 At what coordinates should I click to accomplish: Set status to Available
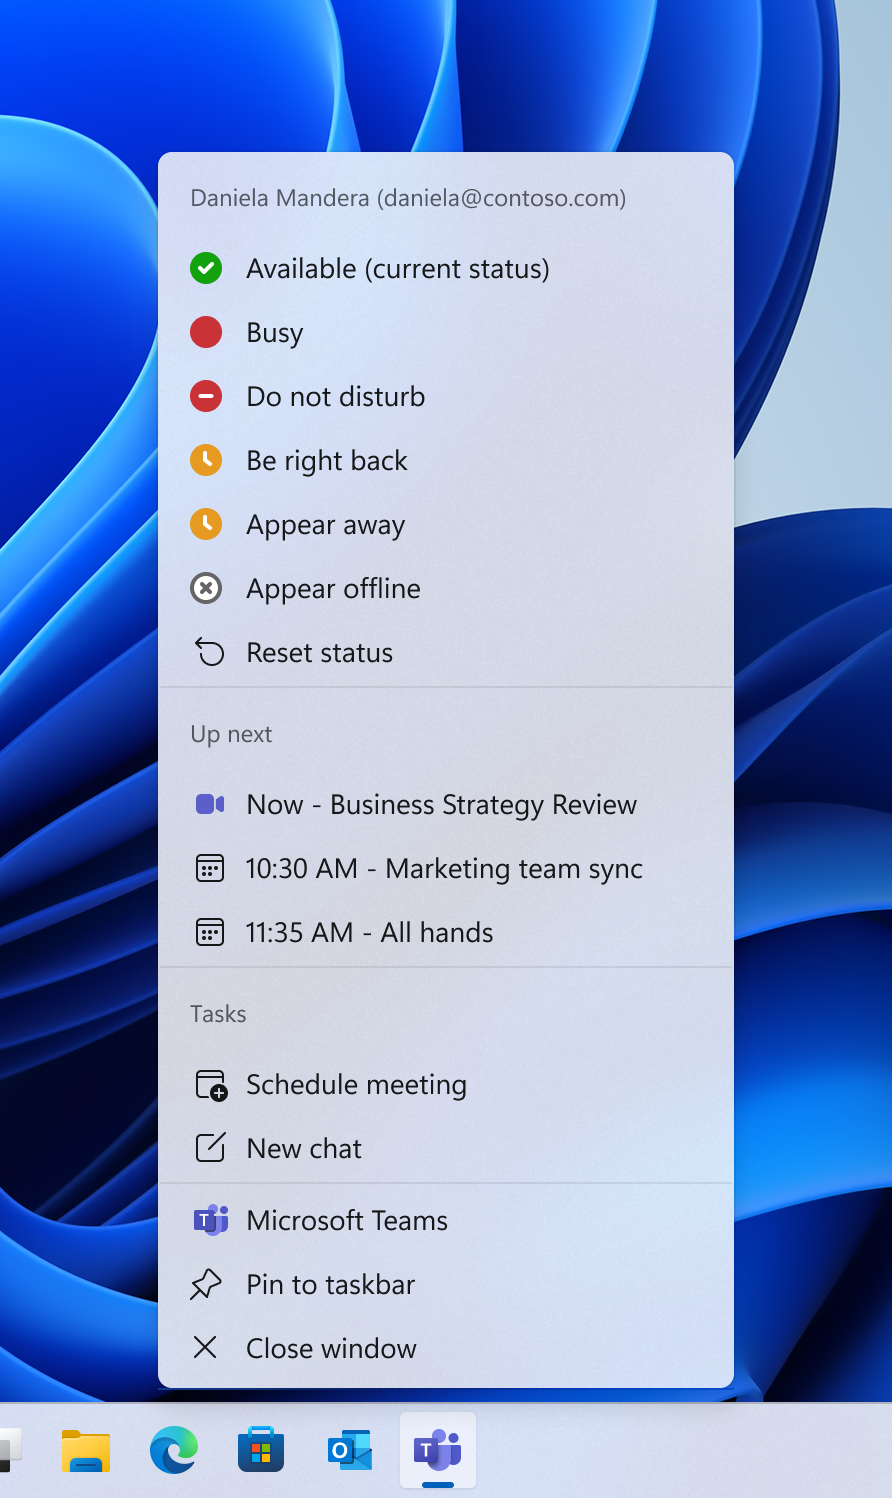pyautogui.click(x=446, y=268)
